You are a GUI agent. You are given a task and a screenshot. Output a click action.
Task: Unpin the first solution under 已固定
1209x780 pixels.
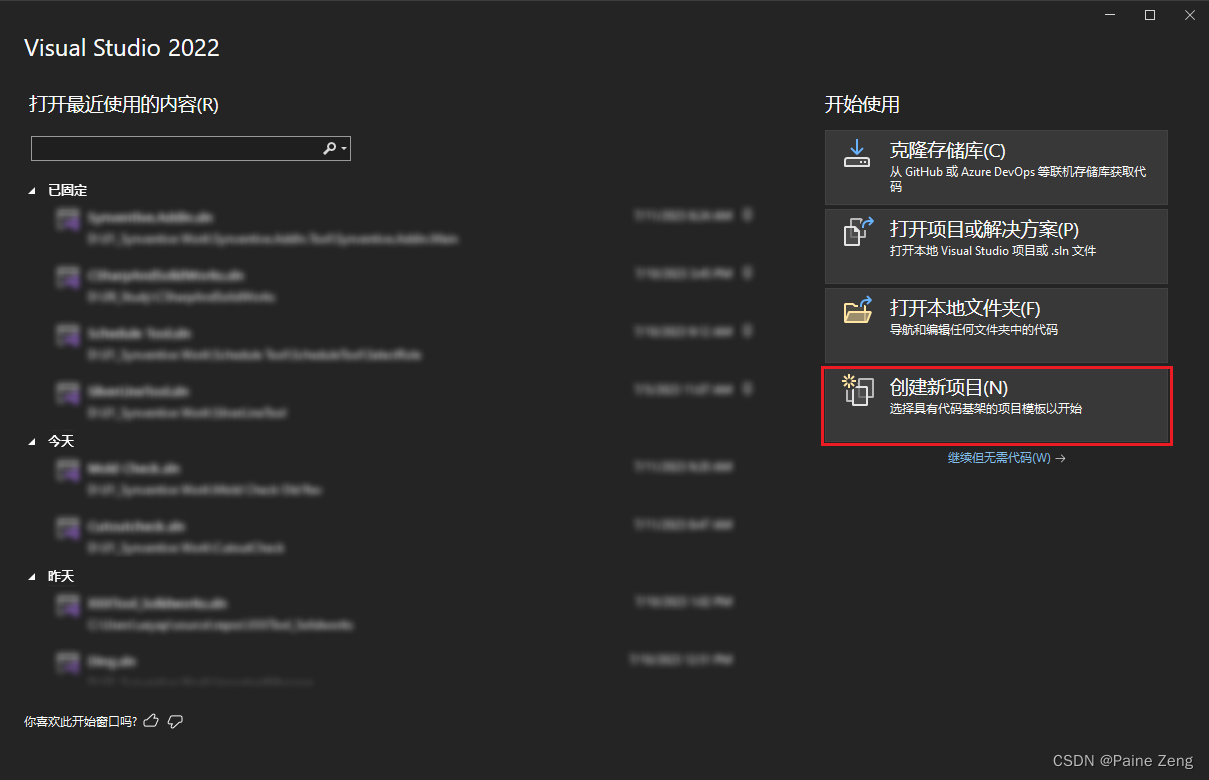point(747,215)
